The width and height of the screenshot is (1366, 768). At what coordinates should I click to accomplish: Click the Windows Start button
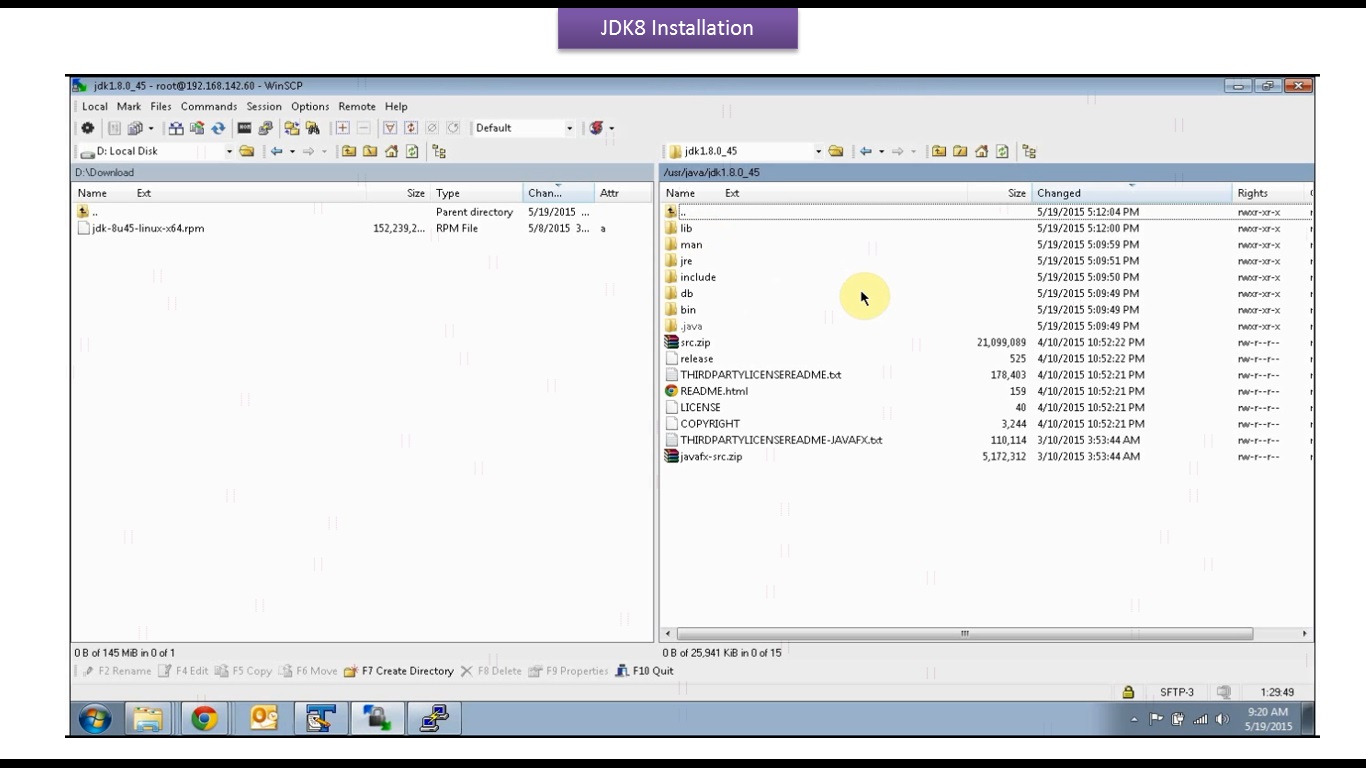[95, 718]
